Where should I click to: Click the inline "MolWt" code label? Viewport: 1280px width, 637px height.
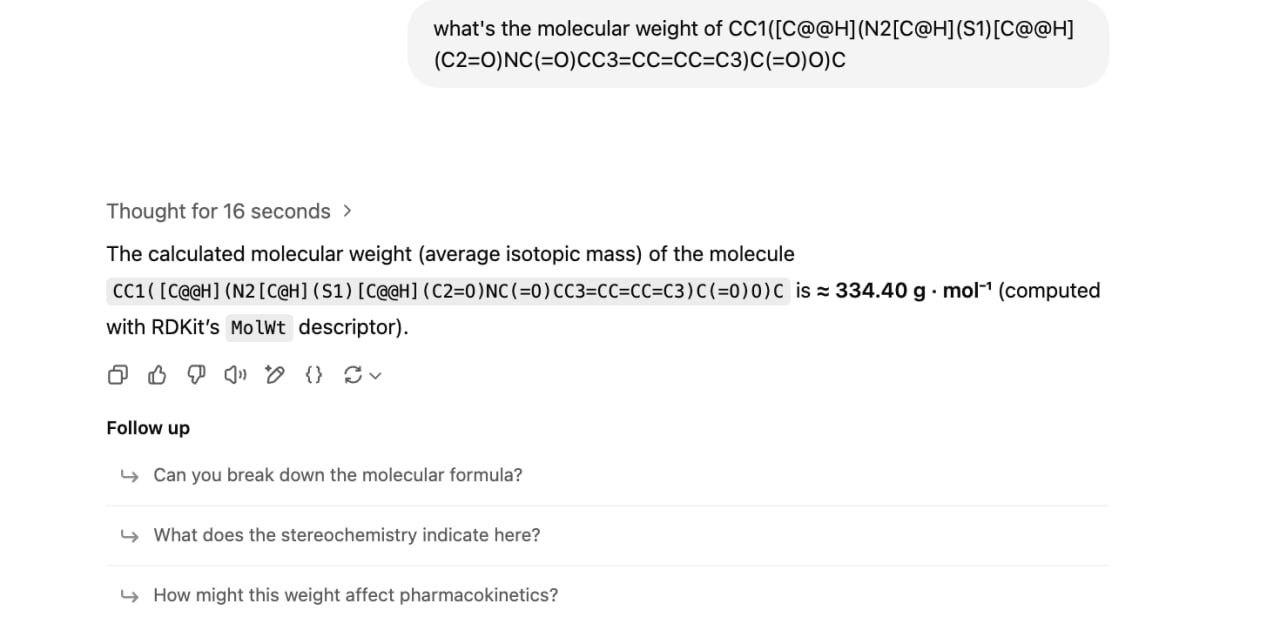tap(258, 328)
